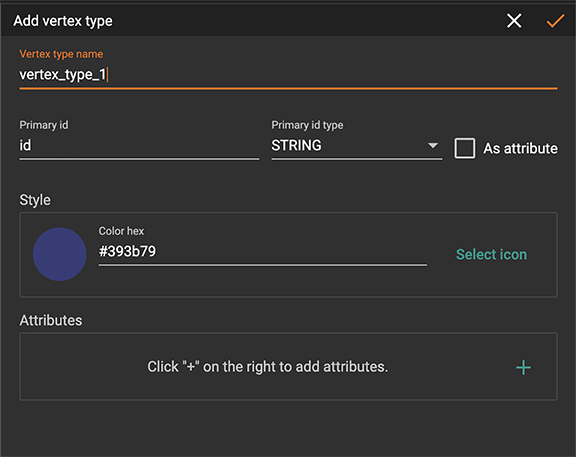Close the Add vertex type dialog

514,21
